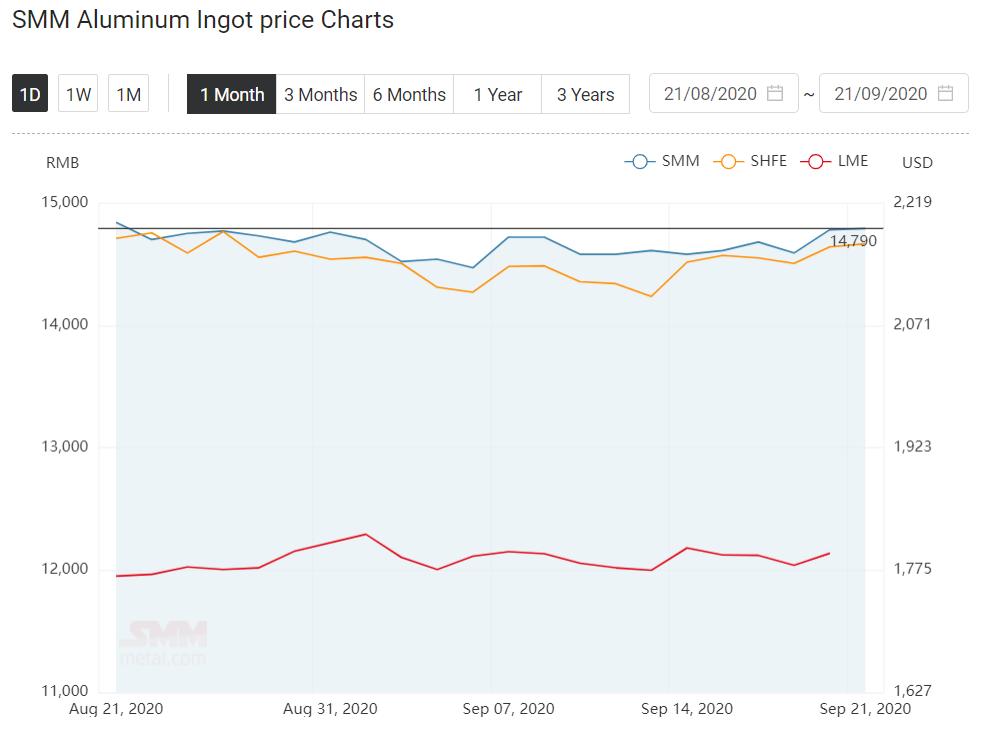The width and height of the screenshot is (985, 742).
Task: Open the 21/08/2020 start date field
Action: coord(724,93)
